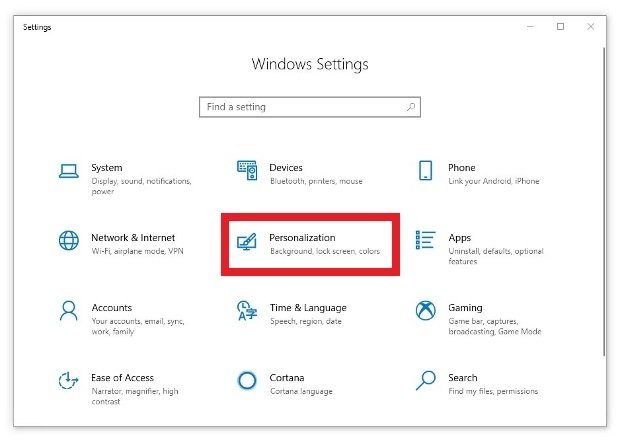Click the Personalization paintbrush icon
Viewport: 620px width, 444px height.
(247, 241)
